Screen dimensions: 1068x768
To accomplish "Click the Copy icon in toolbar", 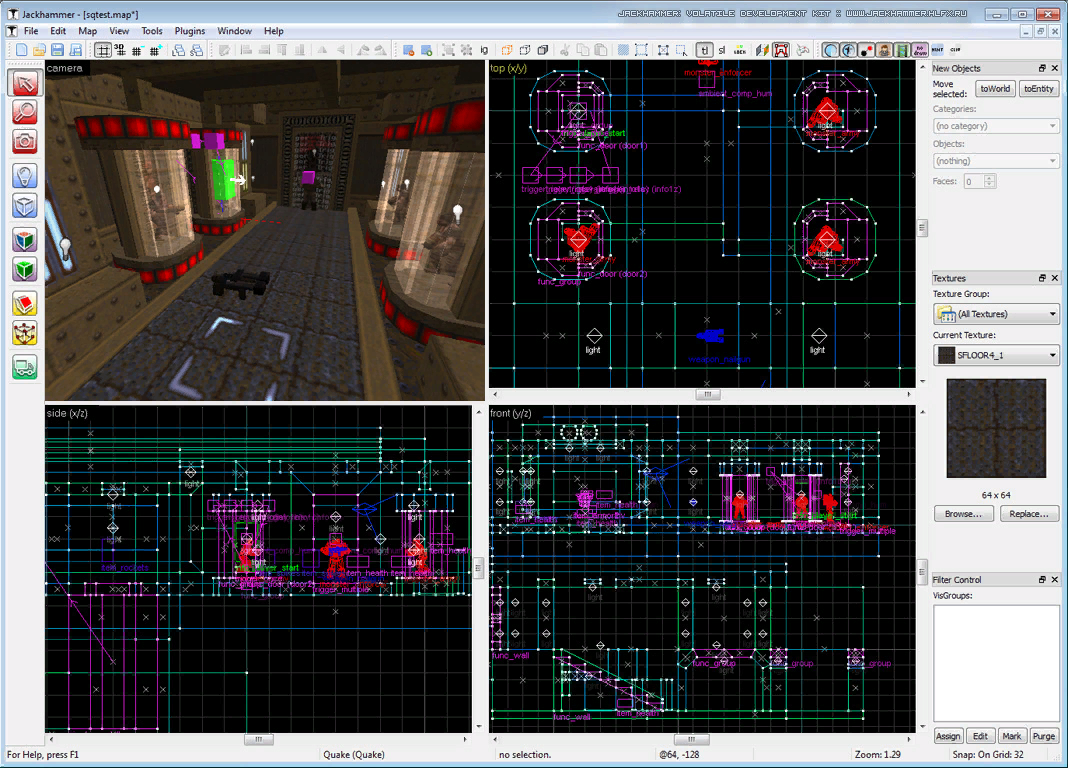I will 582,50.
